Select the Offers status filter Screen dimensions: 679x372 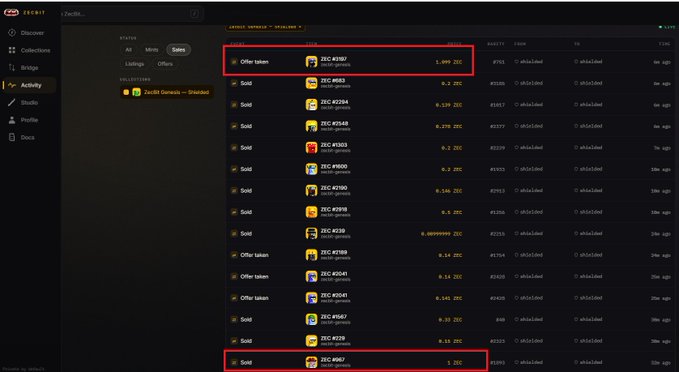point(165,64)
